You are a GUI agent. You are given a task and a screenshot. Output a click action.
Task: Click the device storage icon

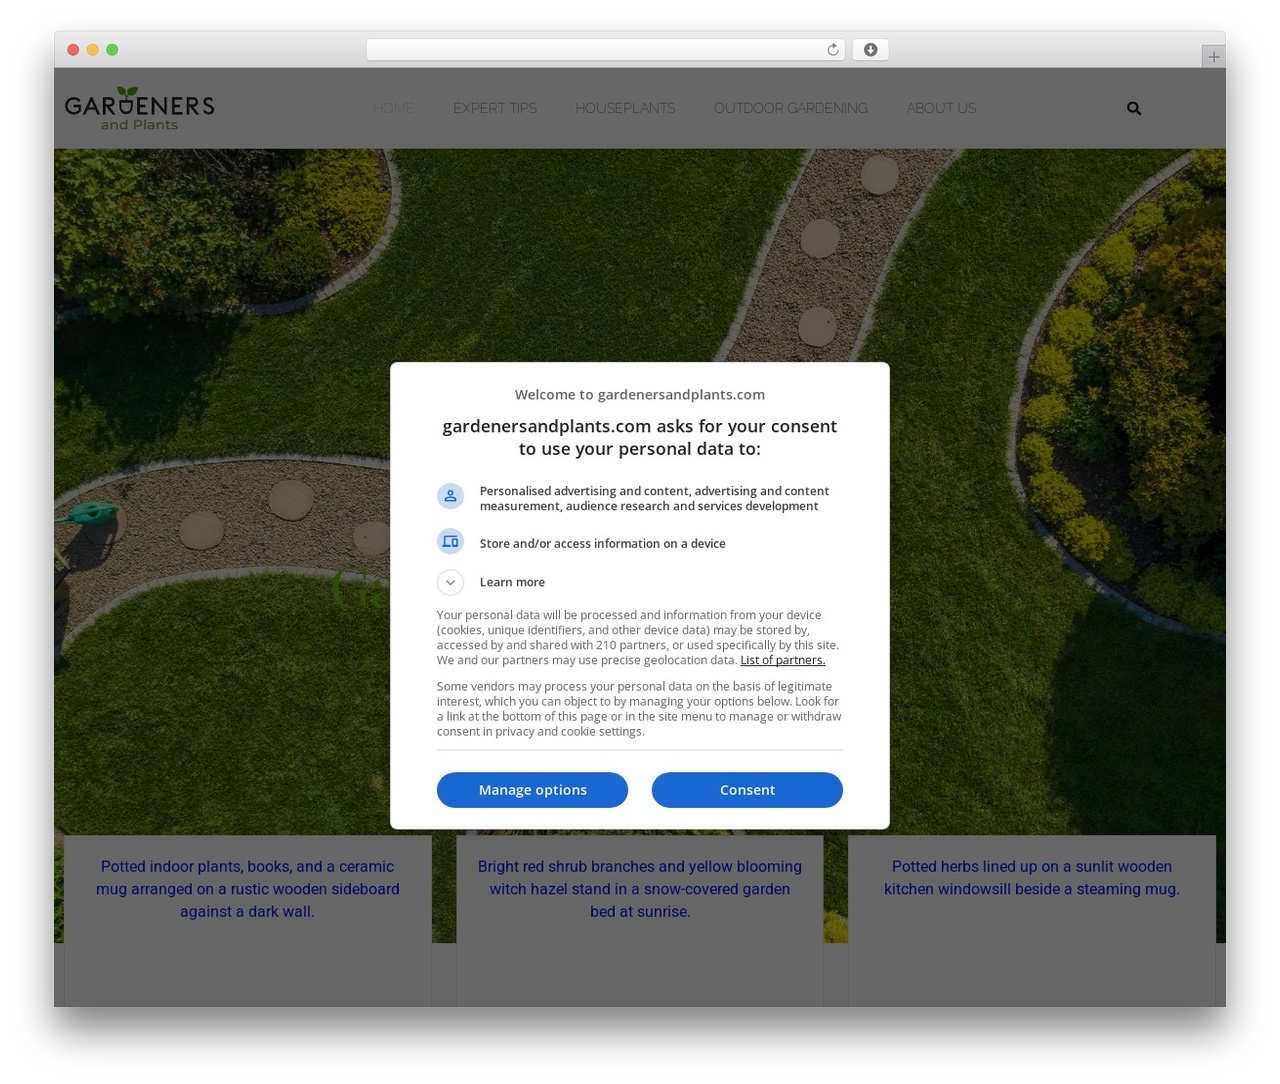coord(450,542)
